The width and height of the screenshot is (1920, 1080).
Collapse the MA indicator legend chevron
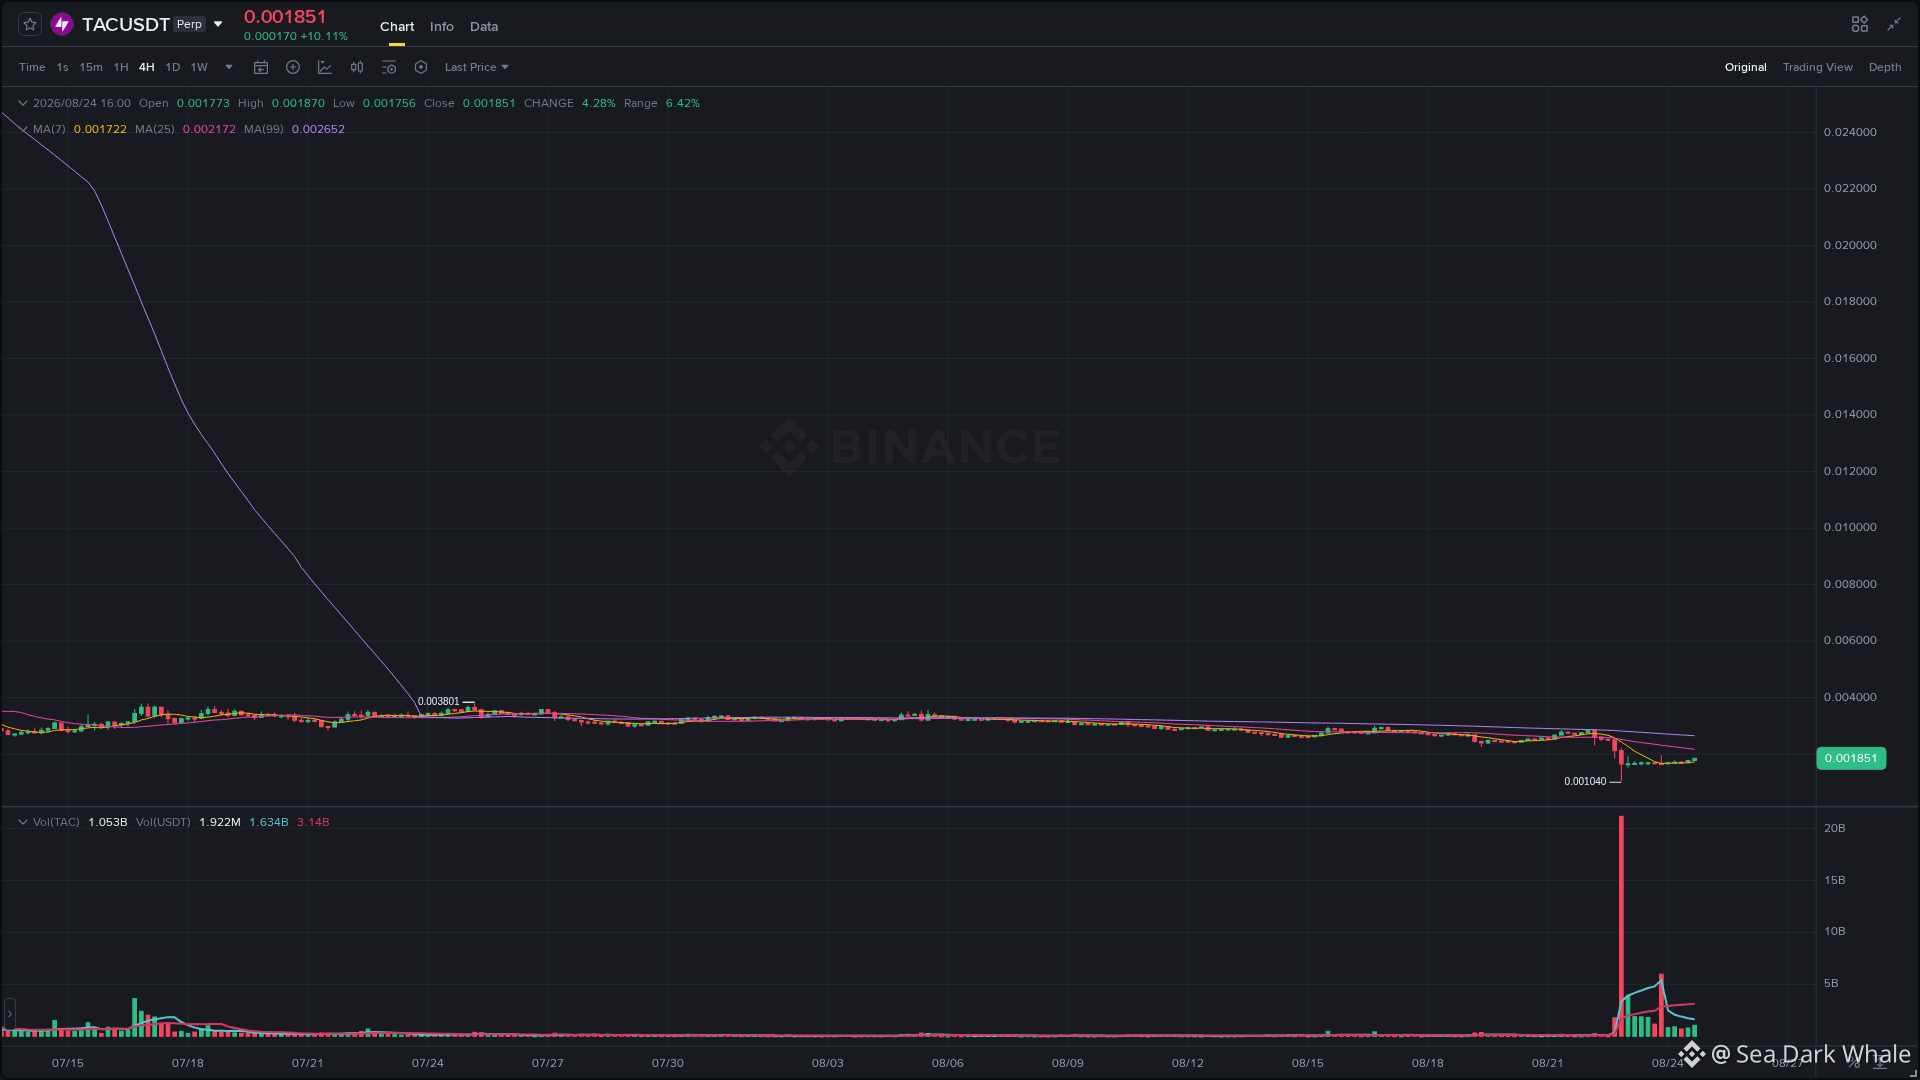pyautogui.click(x=23, y=129)
